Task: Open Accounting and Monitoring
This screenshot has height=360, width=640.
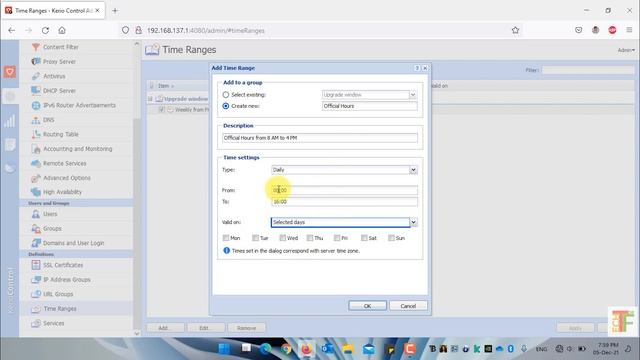Action: 78,149
